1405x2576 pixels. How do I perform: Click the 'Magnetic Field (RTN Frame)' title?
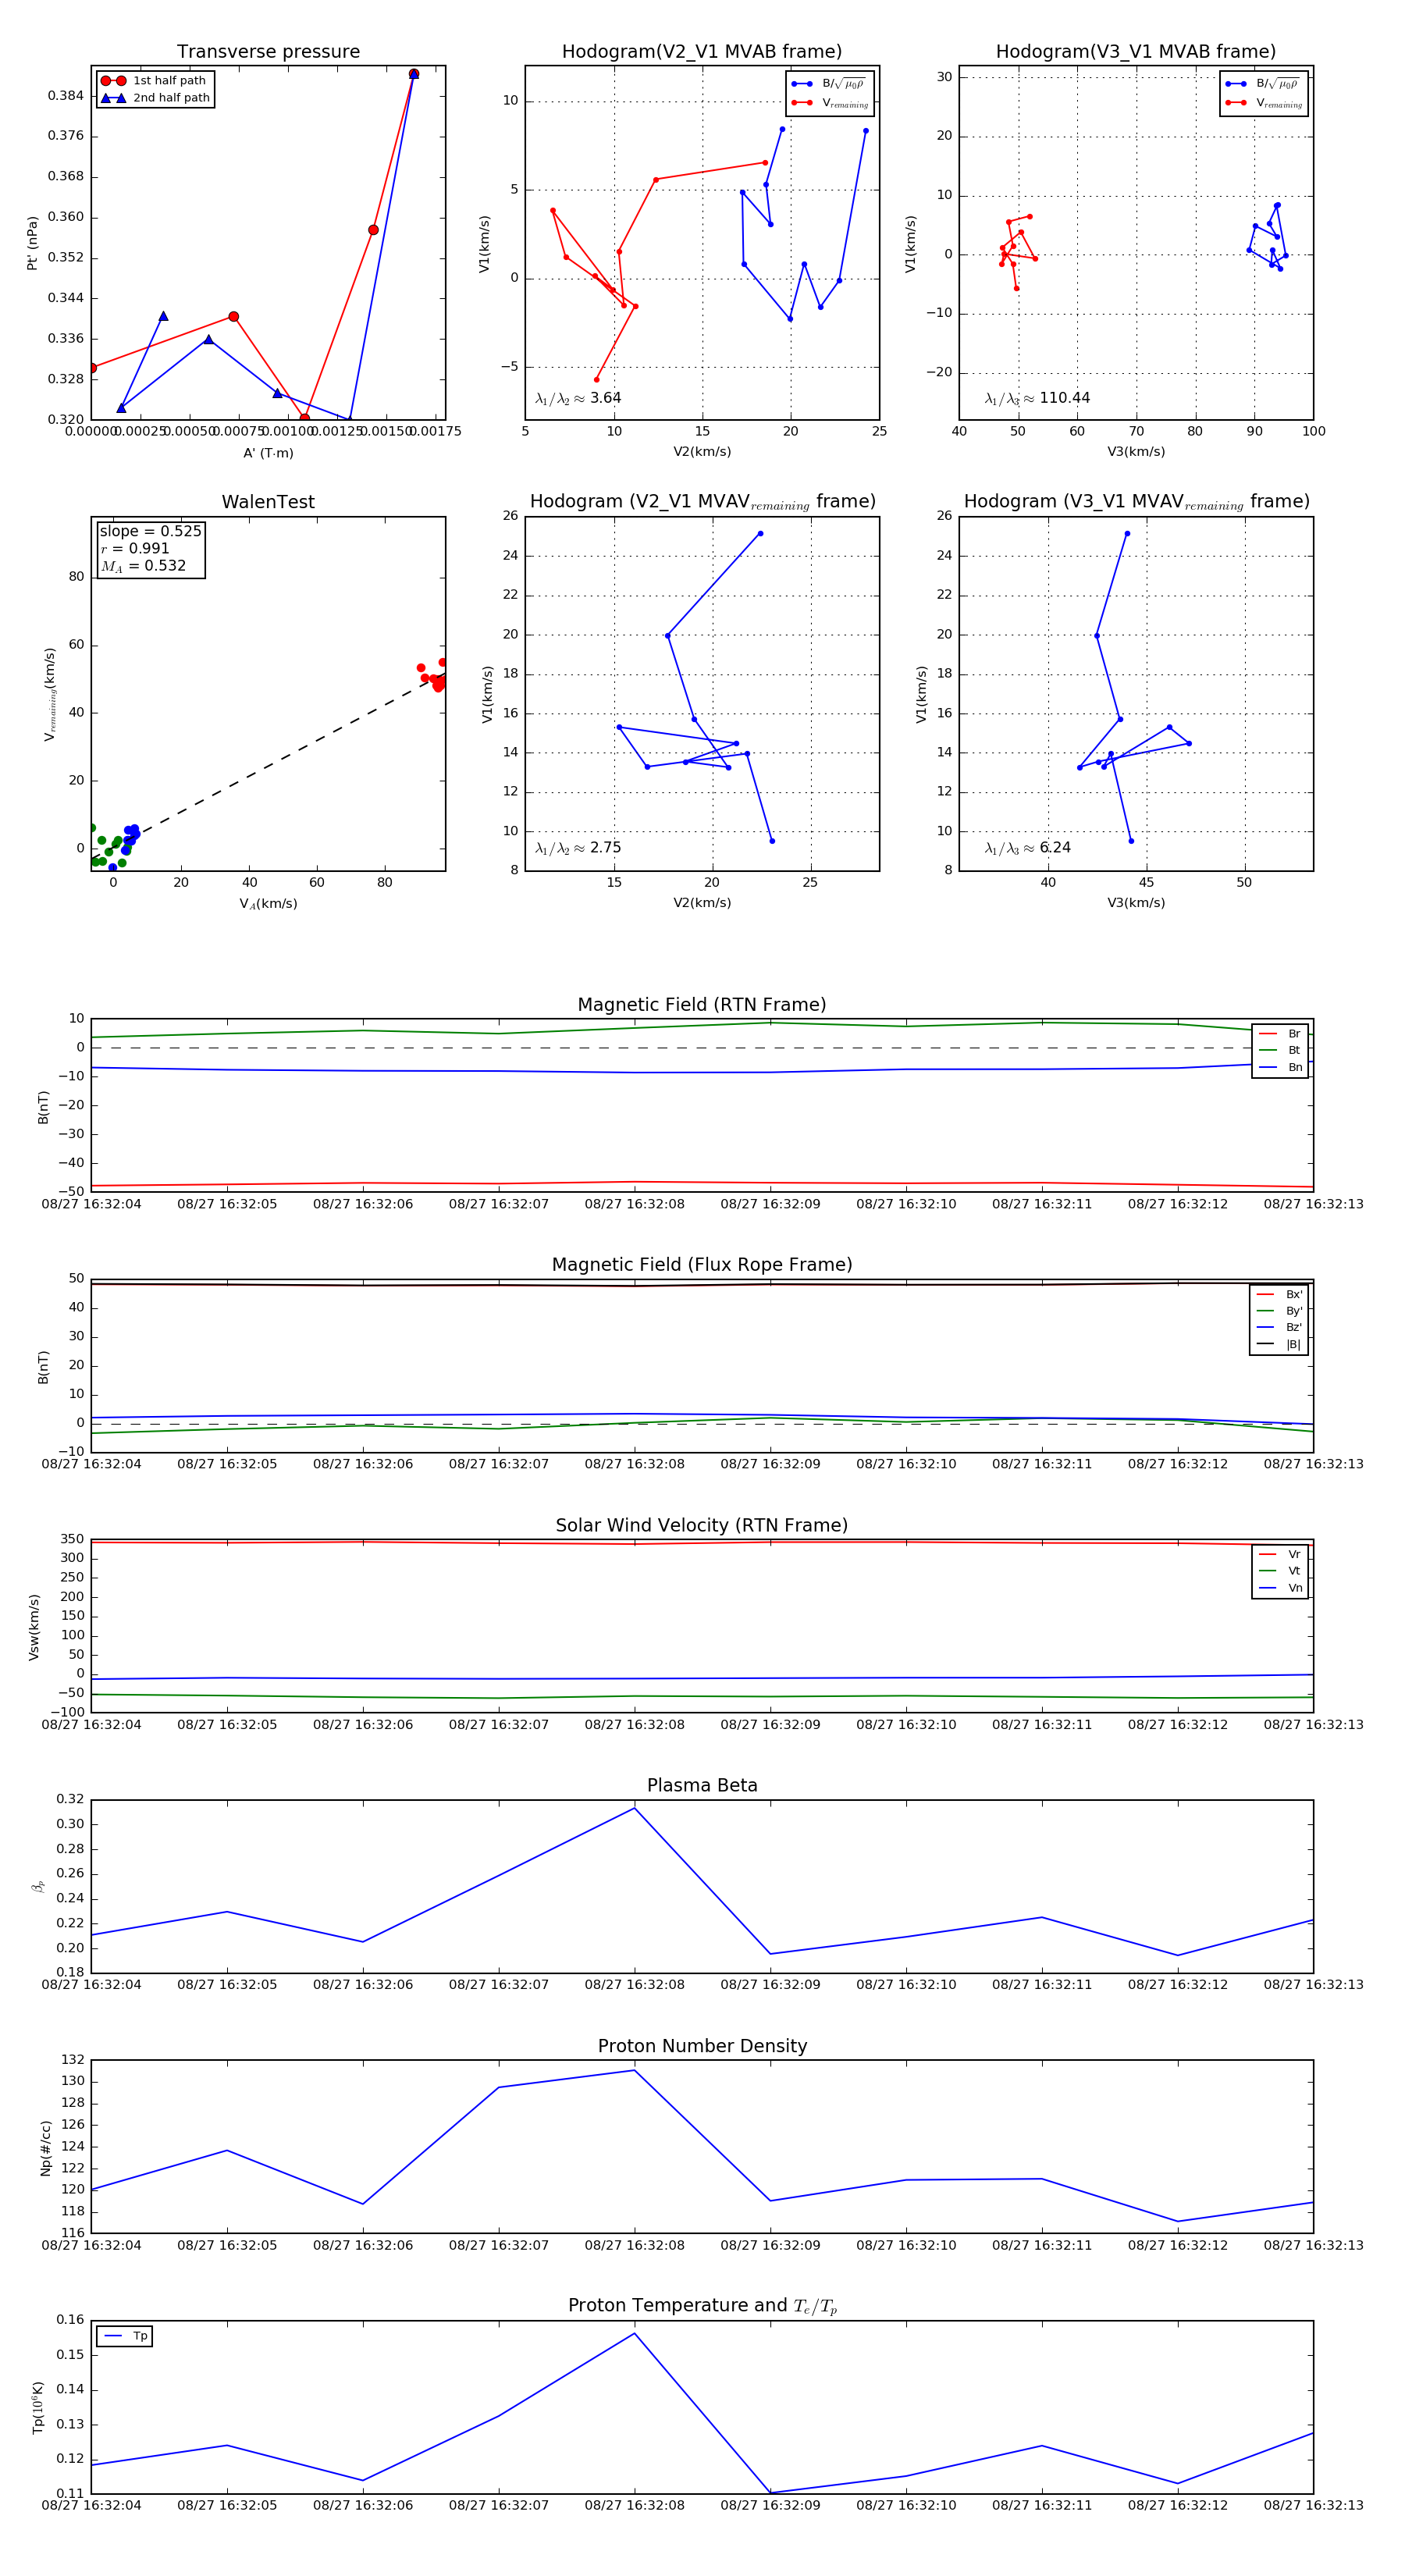point(702,1005)
